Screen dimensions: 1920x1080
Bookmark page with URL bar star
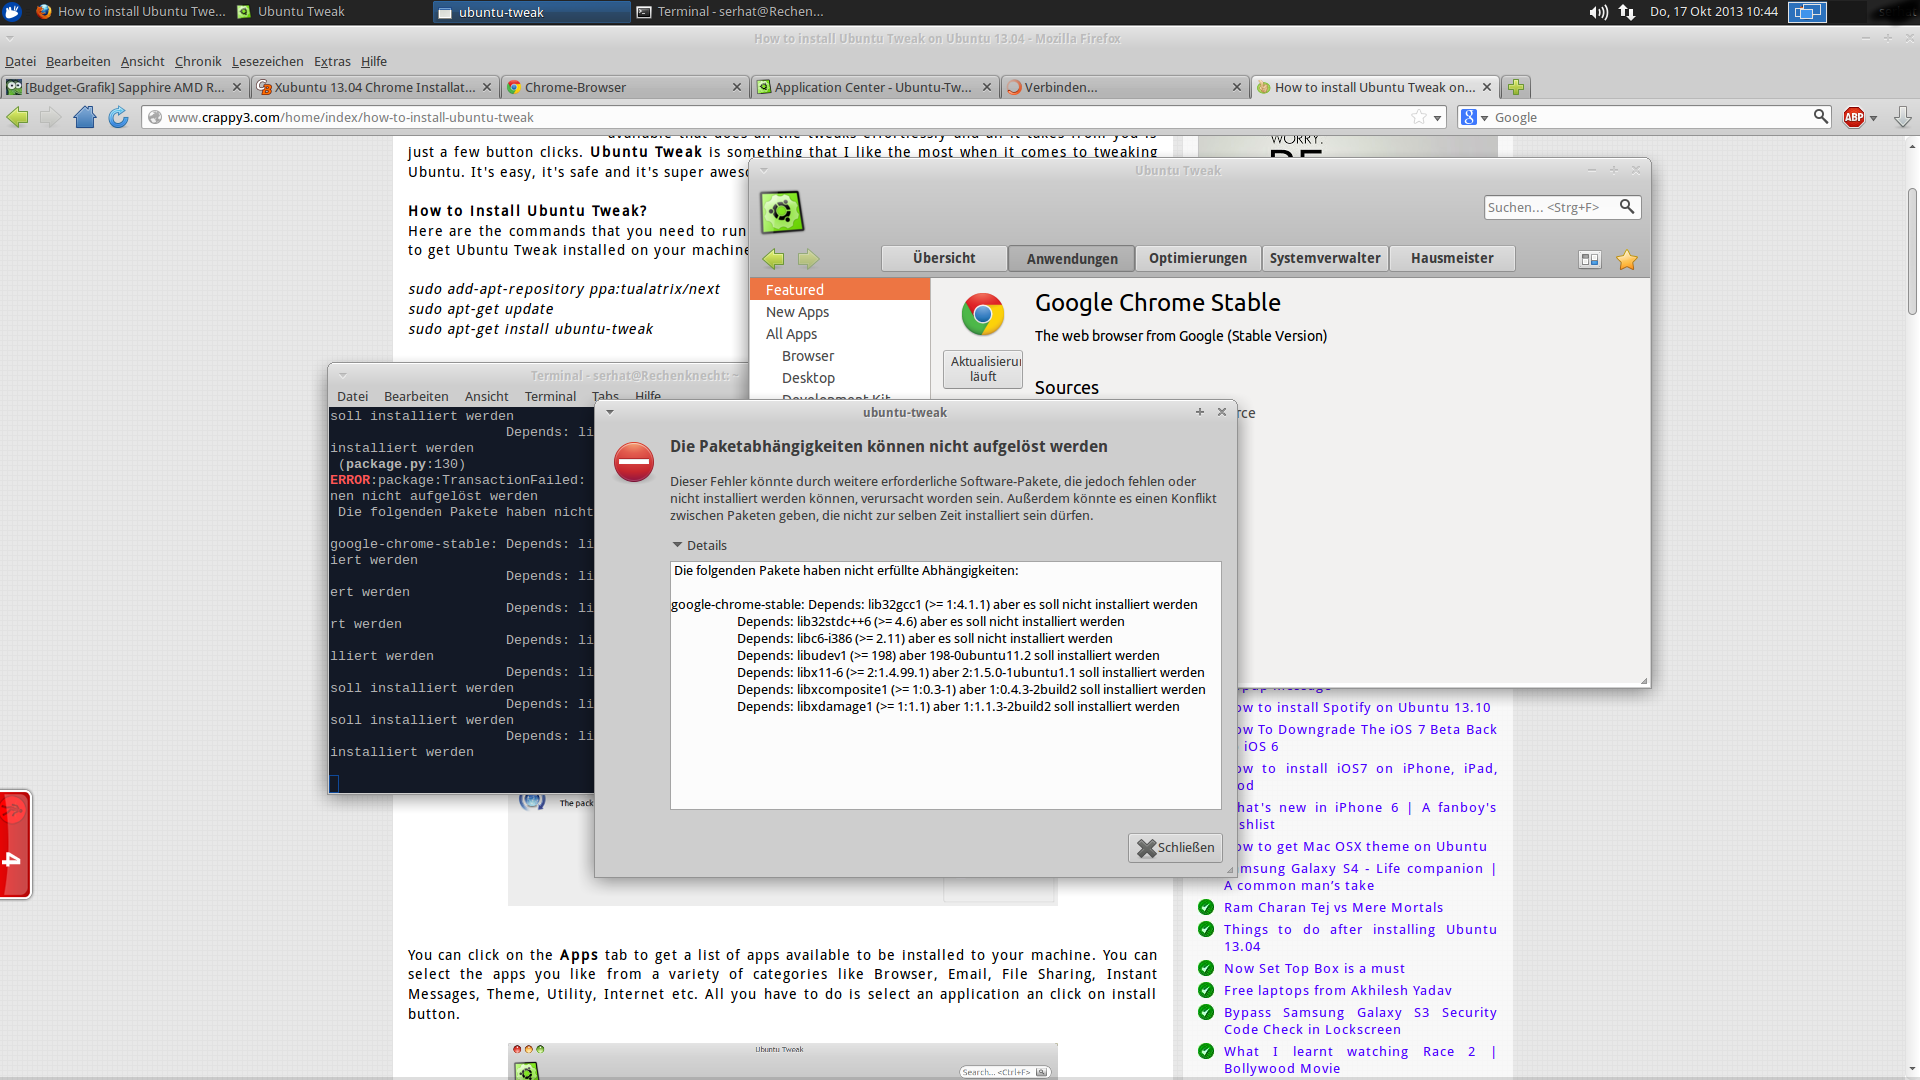click(1418, 117)
